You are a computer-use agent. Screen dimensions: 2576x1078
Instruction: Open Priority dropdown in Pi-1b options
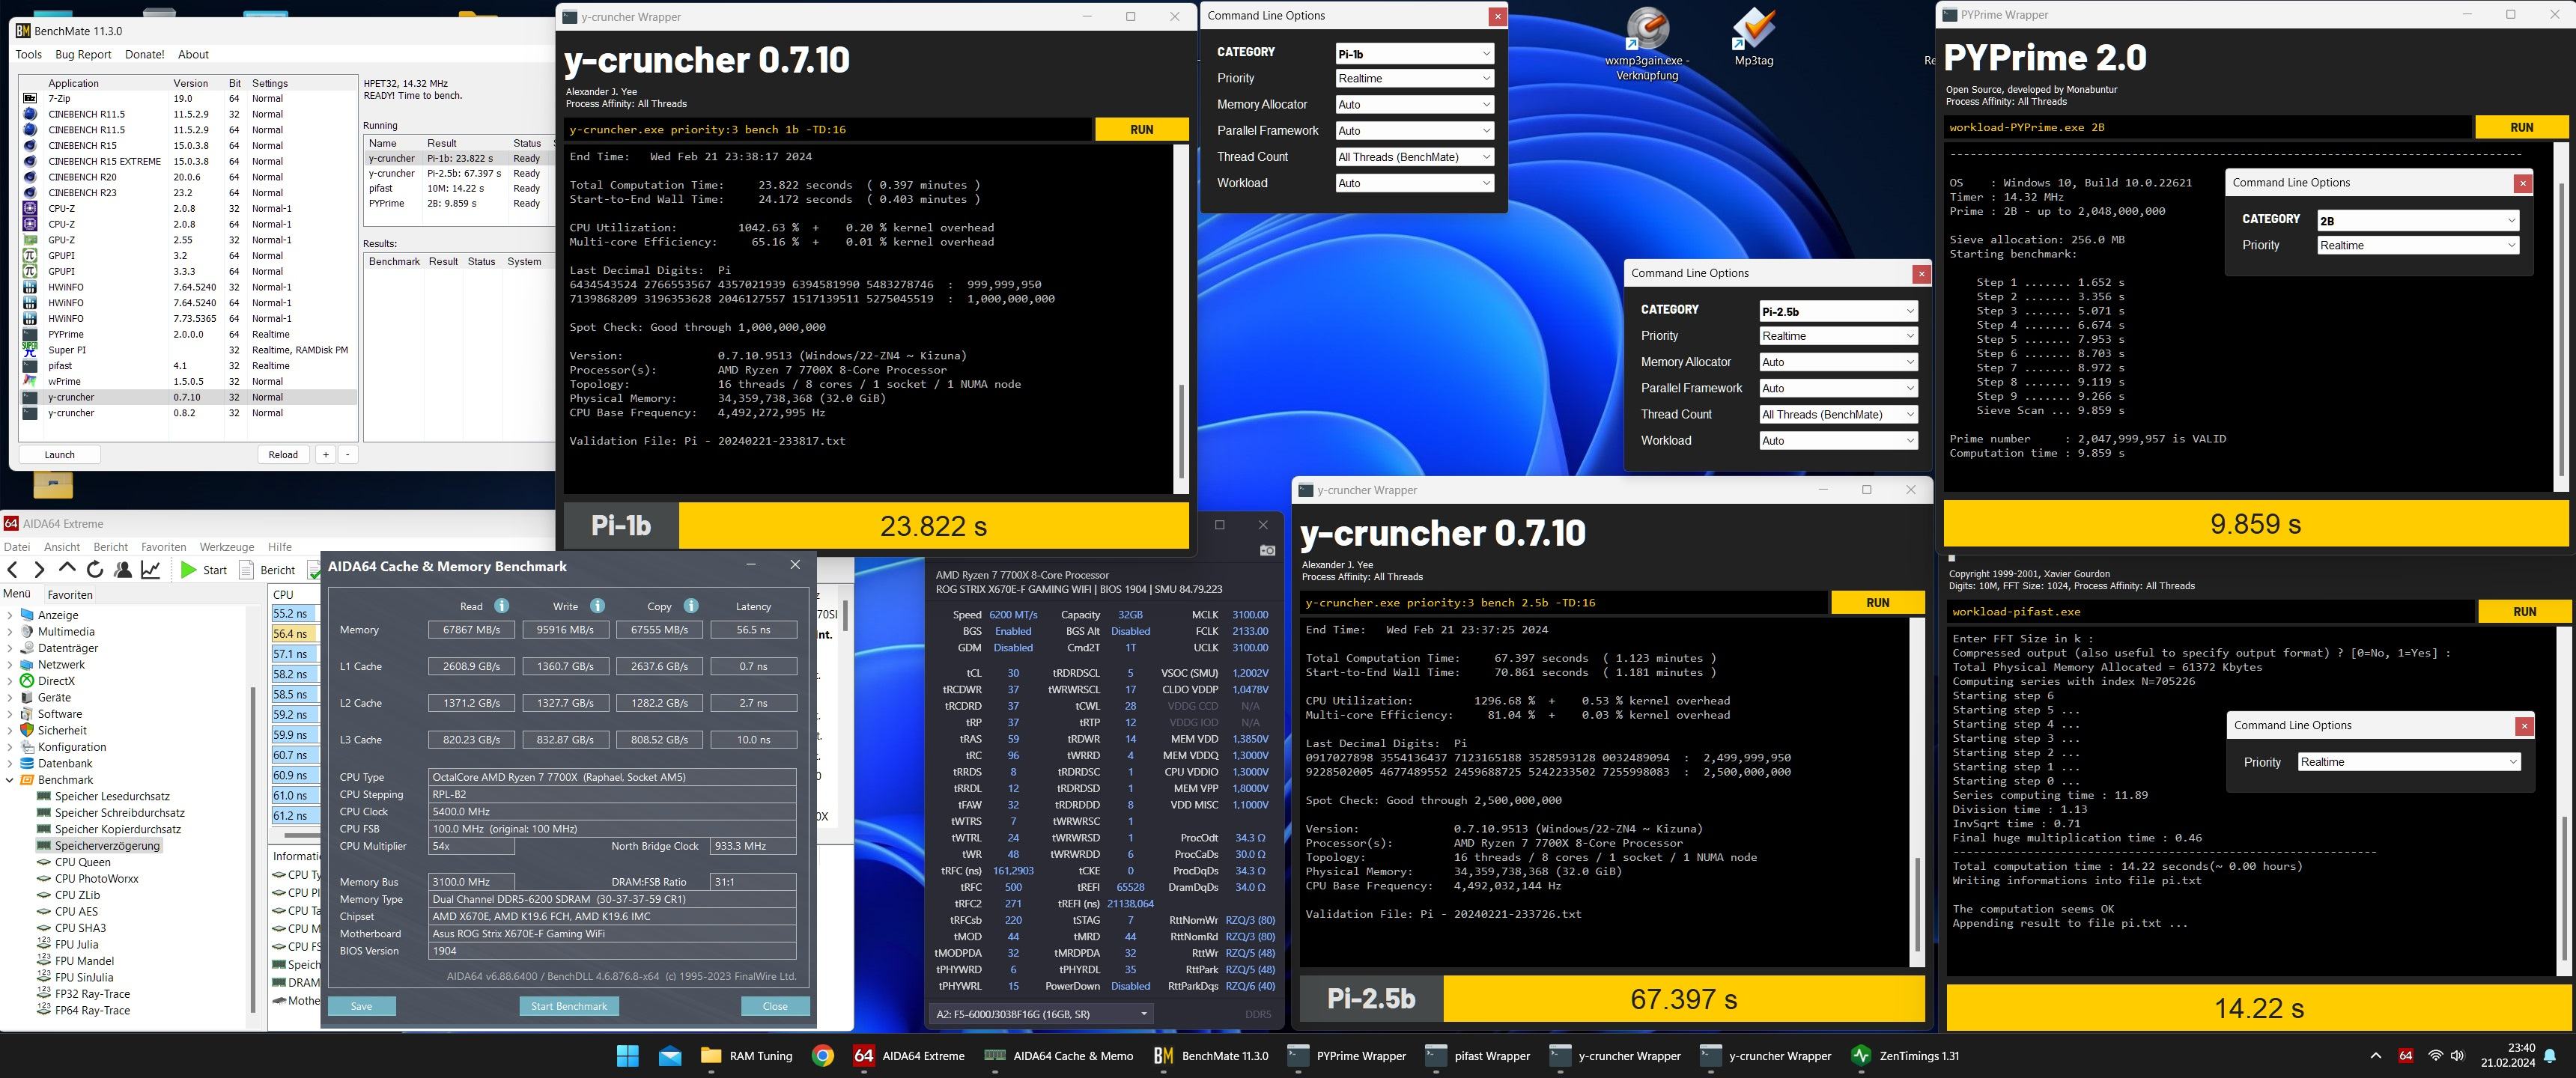(1414, 78)
